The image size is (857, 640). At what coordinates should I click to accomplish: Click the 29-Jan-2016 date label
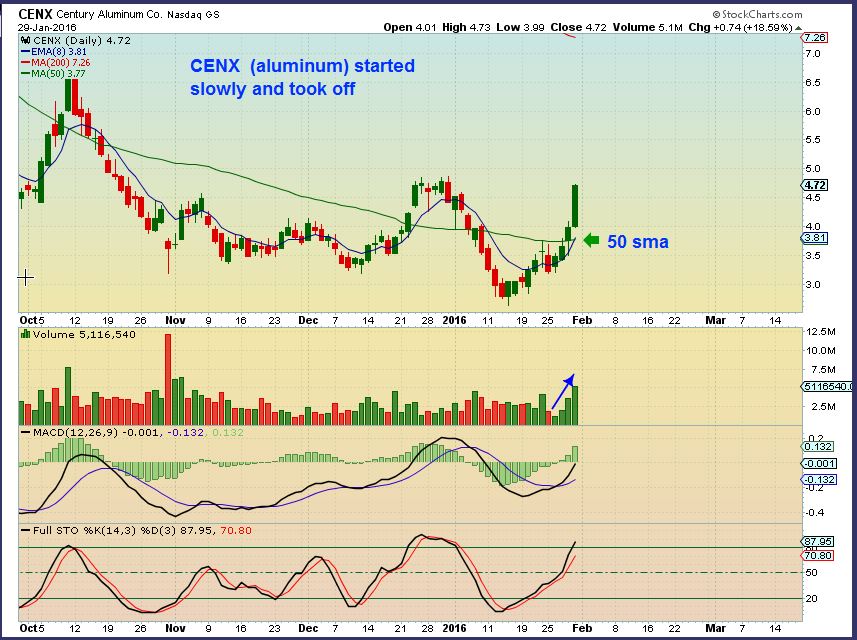47,27
